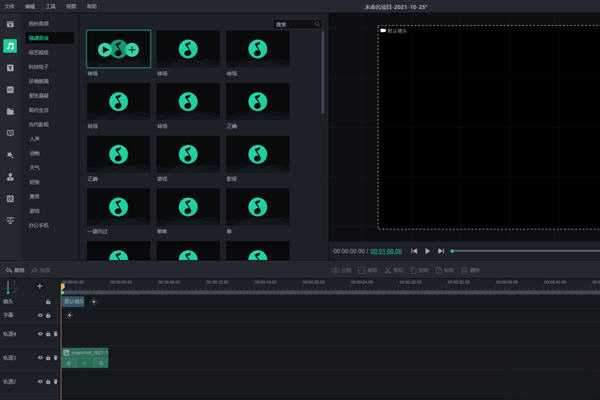
Task: Toggle the lock on the 镜头 track
Action: pos(48,301)
